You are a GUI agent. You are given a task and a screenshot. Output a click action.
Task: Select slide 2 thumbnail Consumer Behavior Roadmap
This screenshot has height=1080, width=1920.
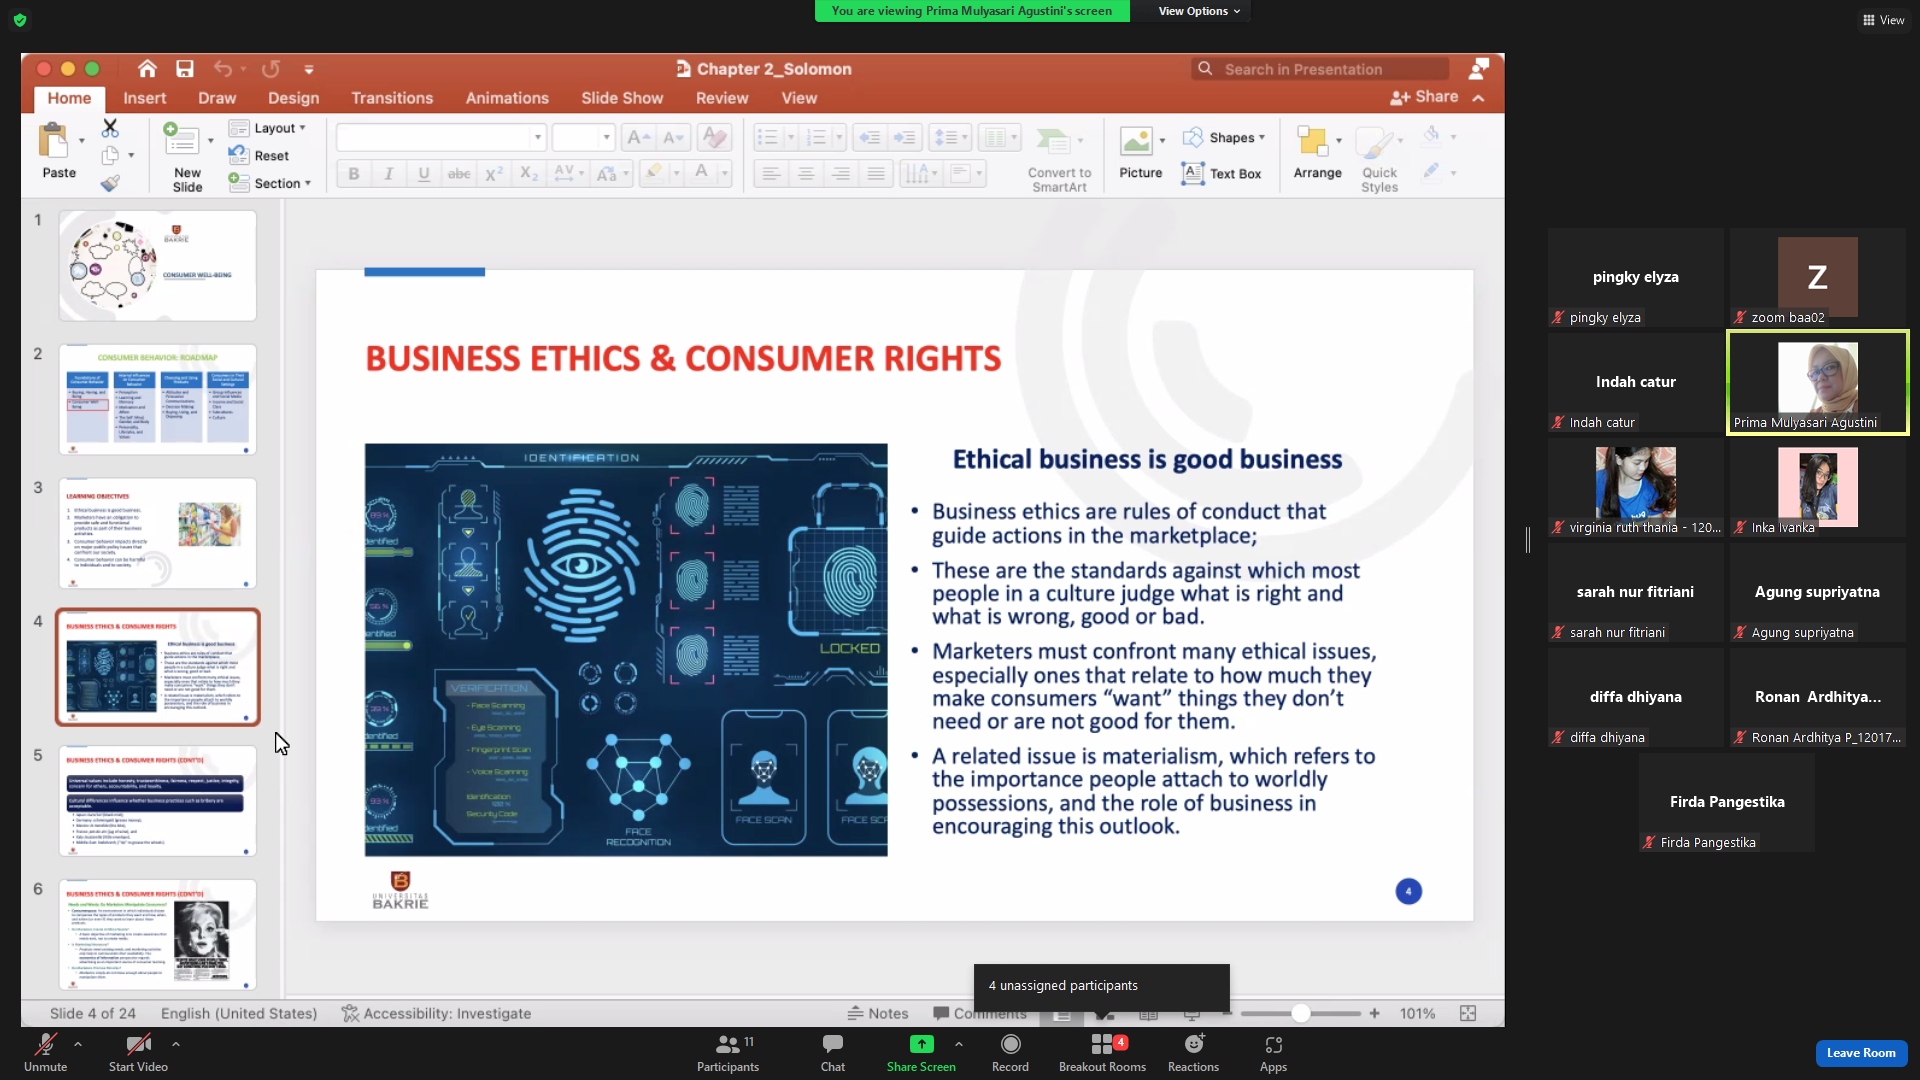pos(158,399)
